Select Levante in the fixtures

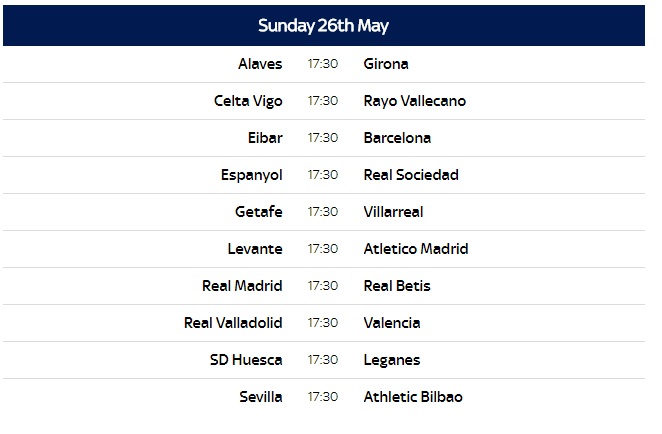click(x=255, y=249)
